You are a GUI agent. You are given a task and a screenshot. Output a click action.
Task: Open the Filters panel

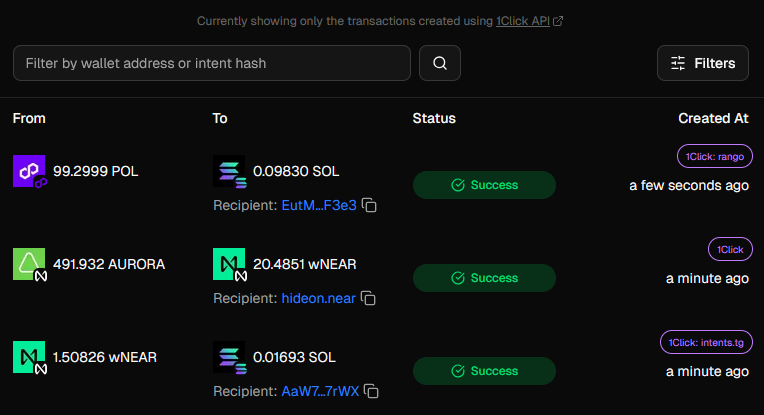click(703, 63)
